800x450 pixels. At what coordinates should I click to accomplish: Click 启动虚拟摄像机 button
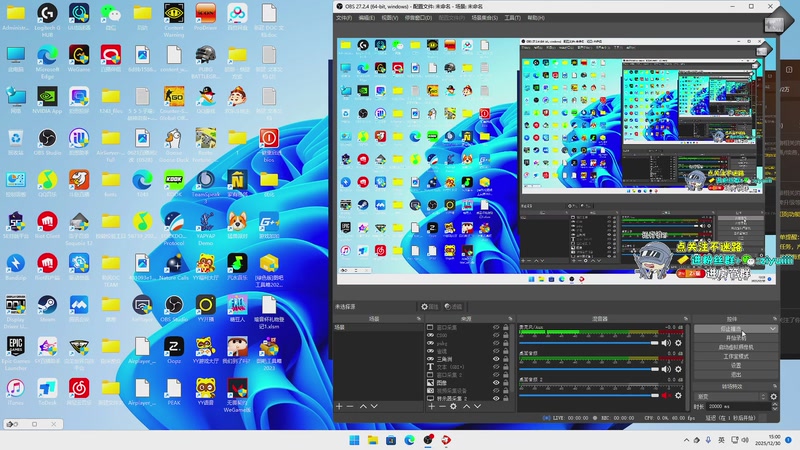coord(736,347)
